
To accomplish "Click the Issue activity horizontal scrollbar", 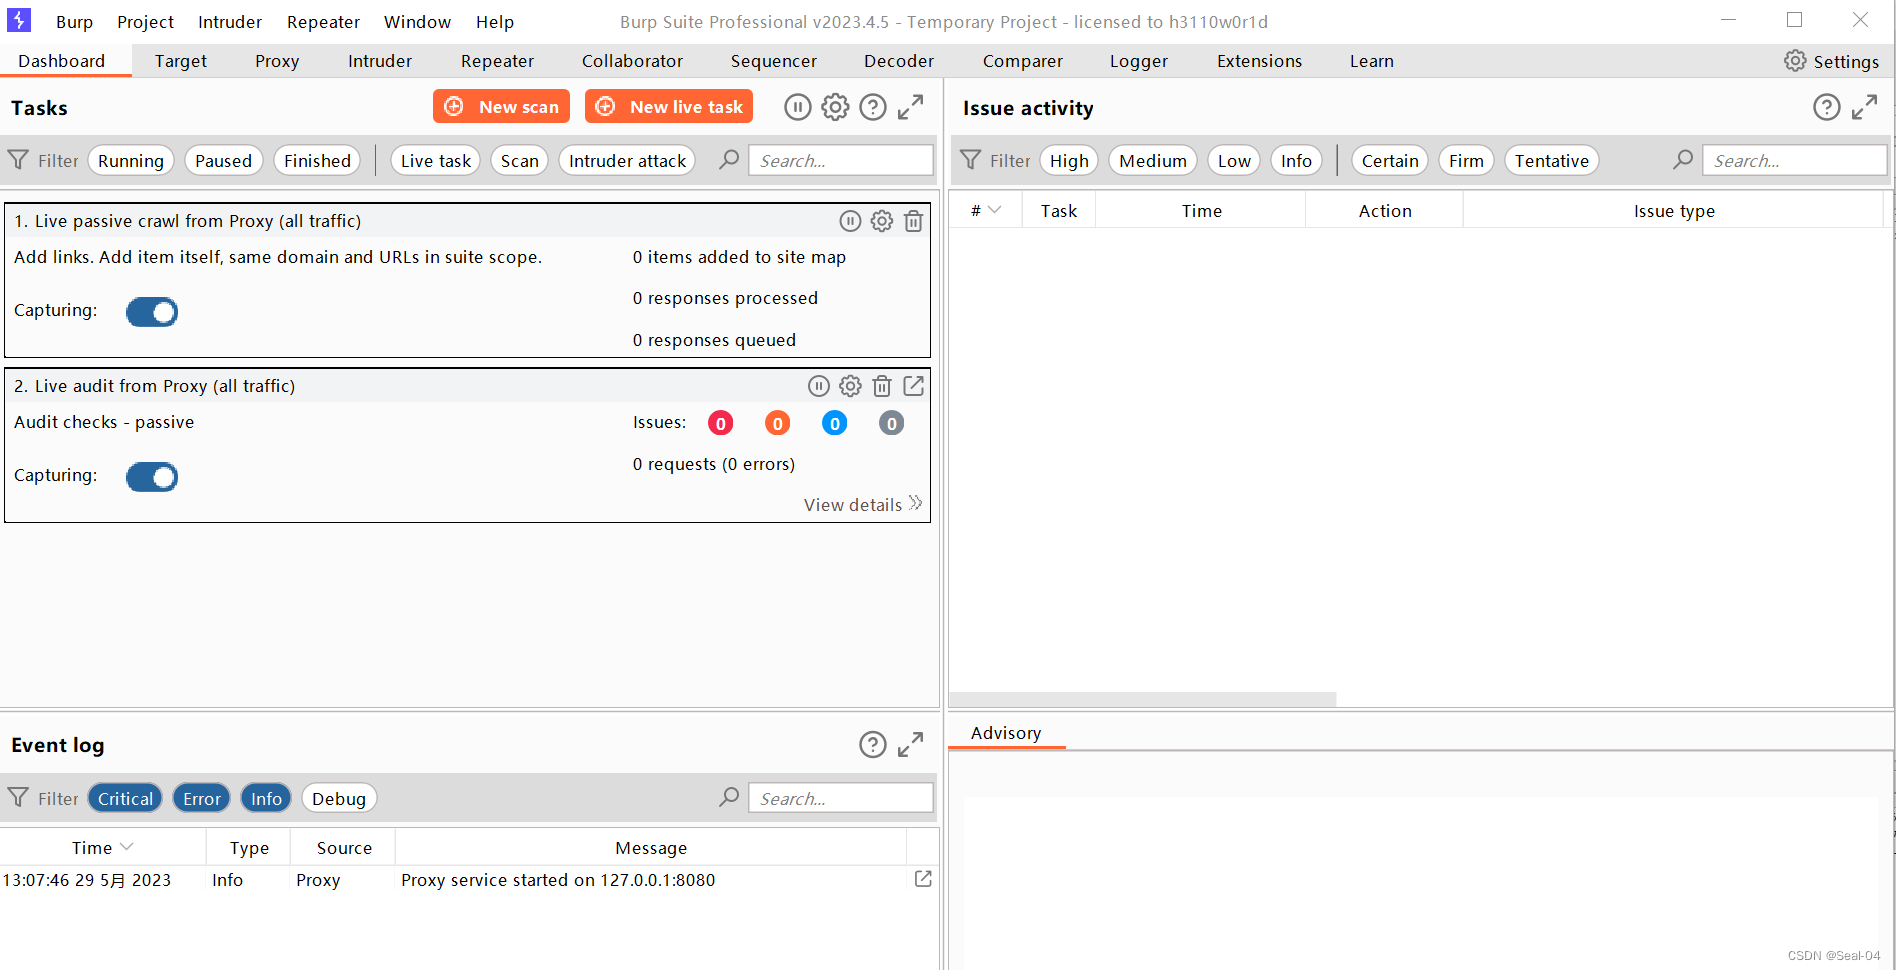I will pyautogui.click(x=1143, y=700).
